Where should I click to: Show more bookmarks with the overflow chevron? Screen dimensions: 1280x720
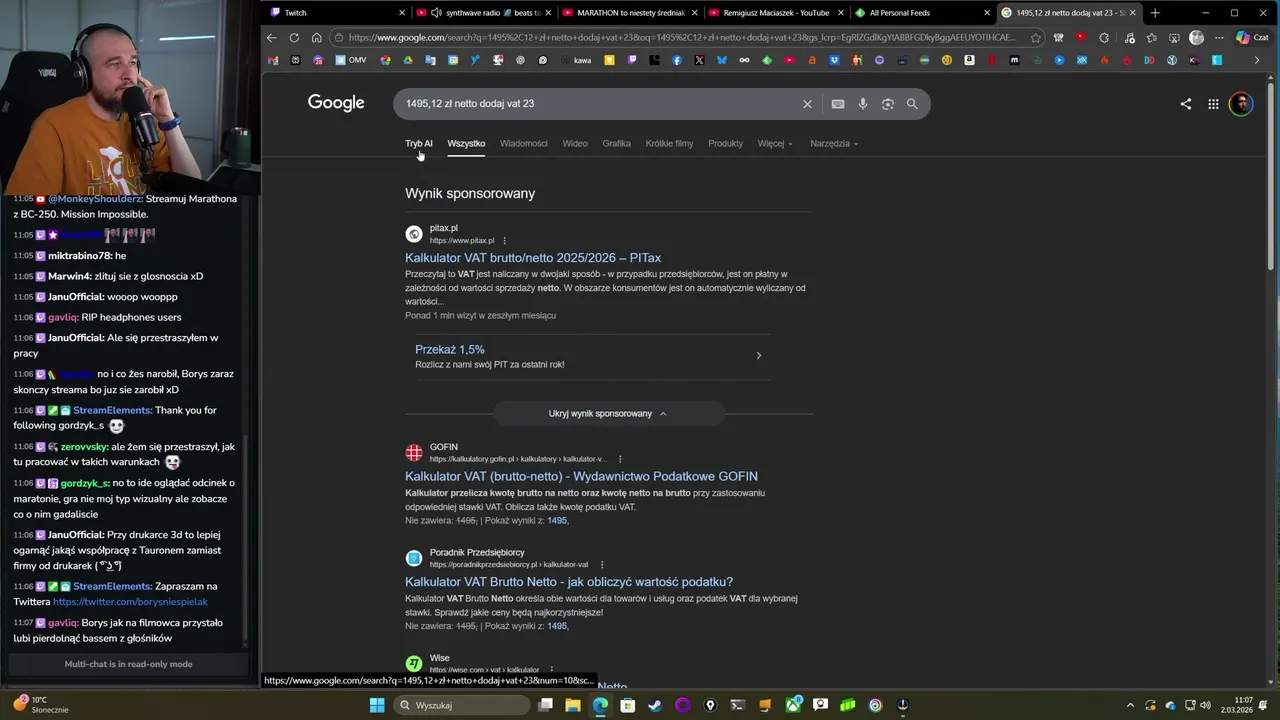1257,60
